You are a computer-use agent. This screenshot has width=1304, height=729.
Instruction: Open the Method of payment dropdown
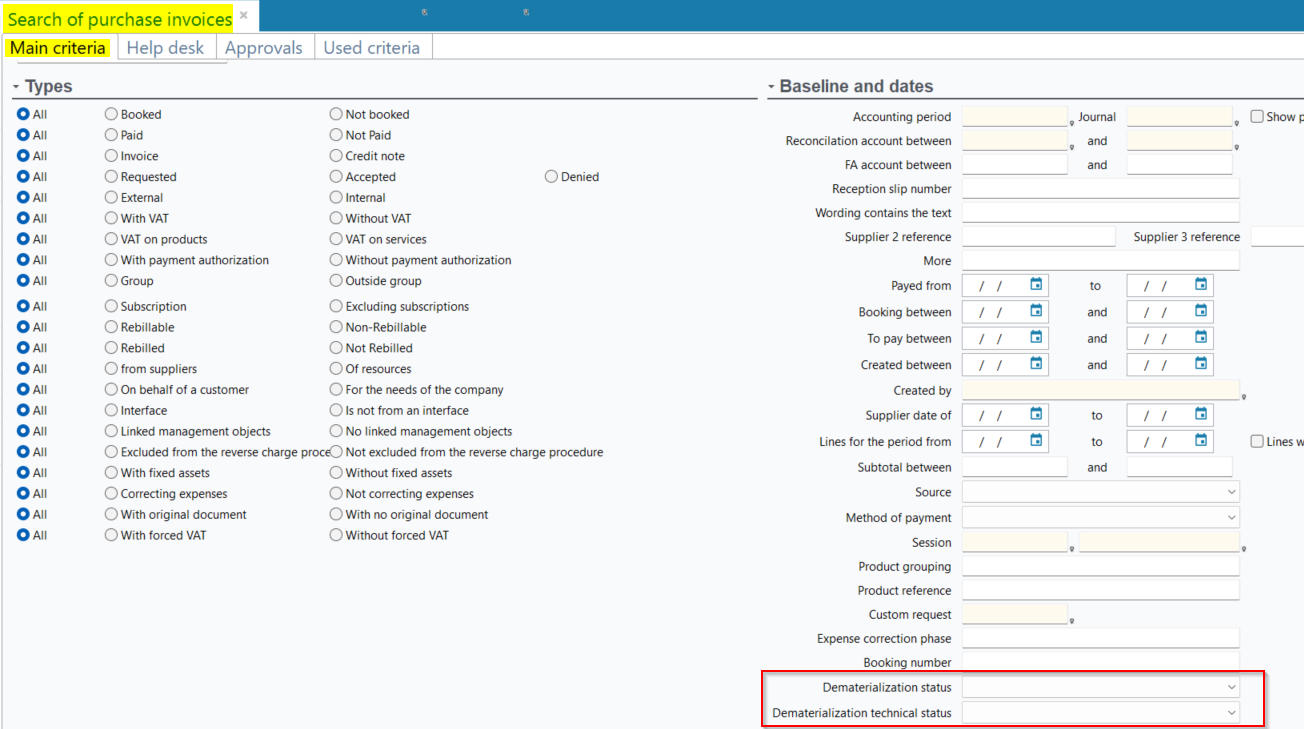1231,518
